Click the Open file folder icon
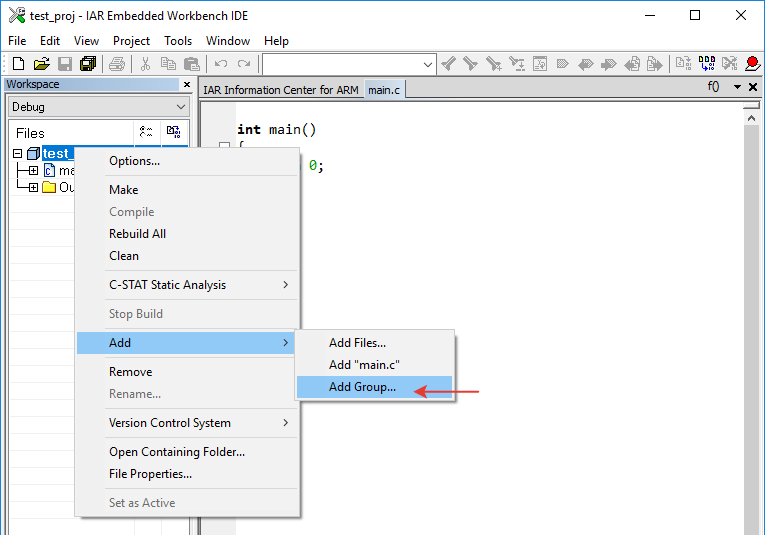The height and width of the screenshot is (535, 765). point(41,64)
